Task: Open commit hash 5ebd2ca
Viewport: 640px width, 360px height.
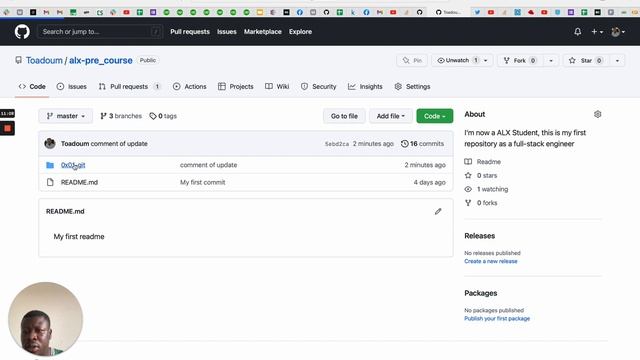Action: coord(337,144)
